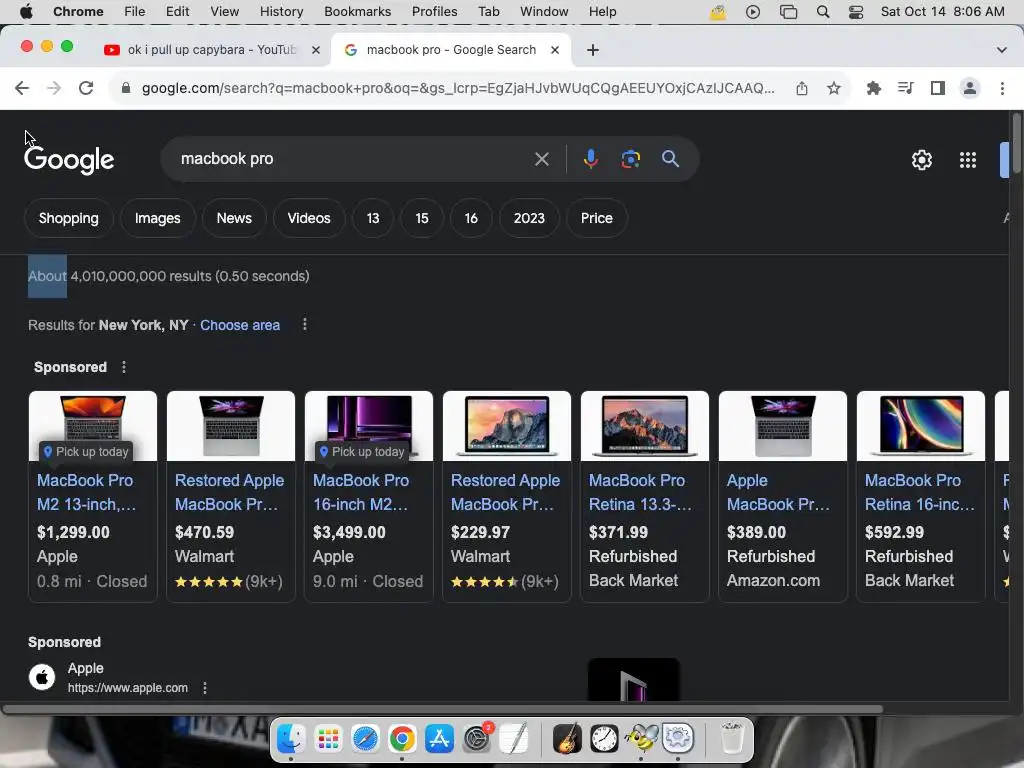Open the Google apps grid
Viewport: 1024px width, 768px height.
point(968,160)
